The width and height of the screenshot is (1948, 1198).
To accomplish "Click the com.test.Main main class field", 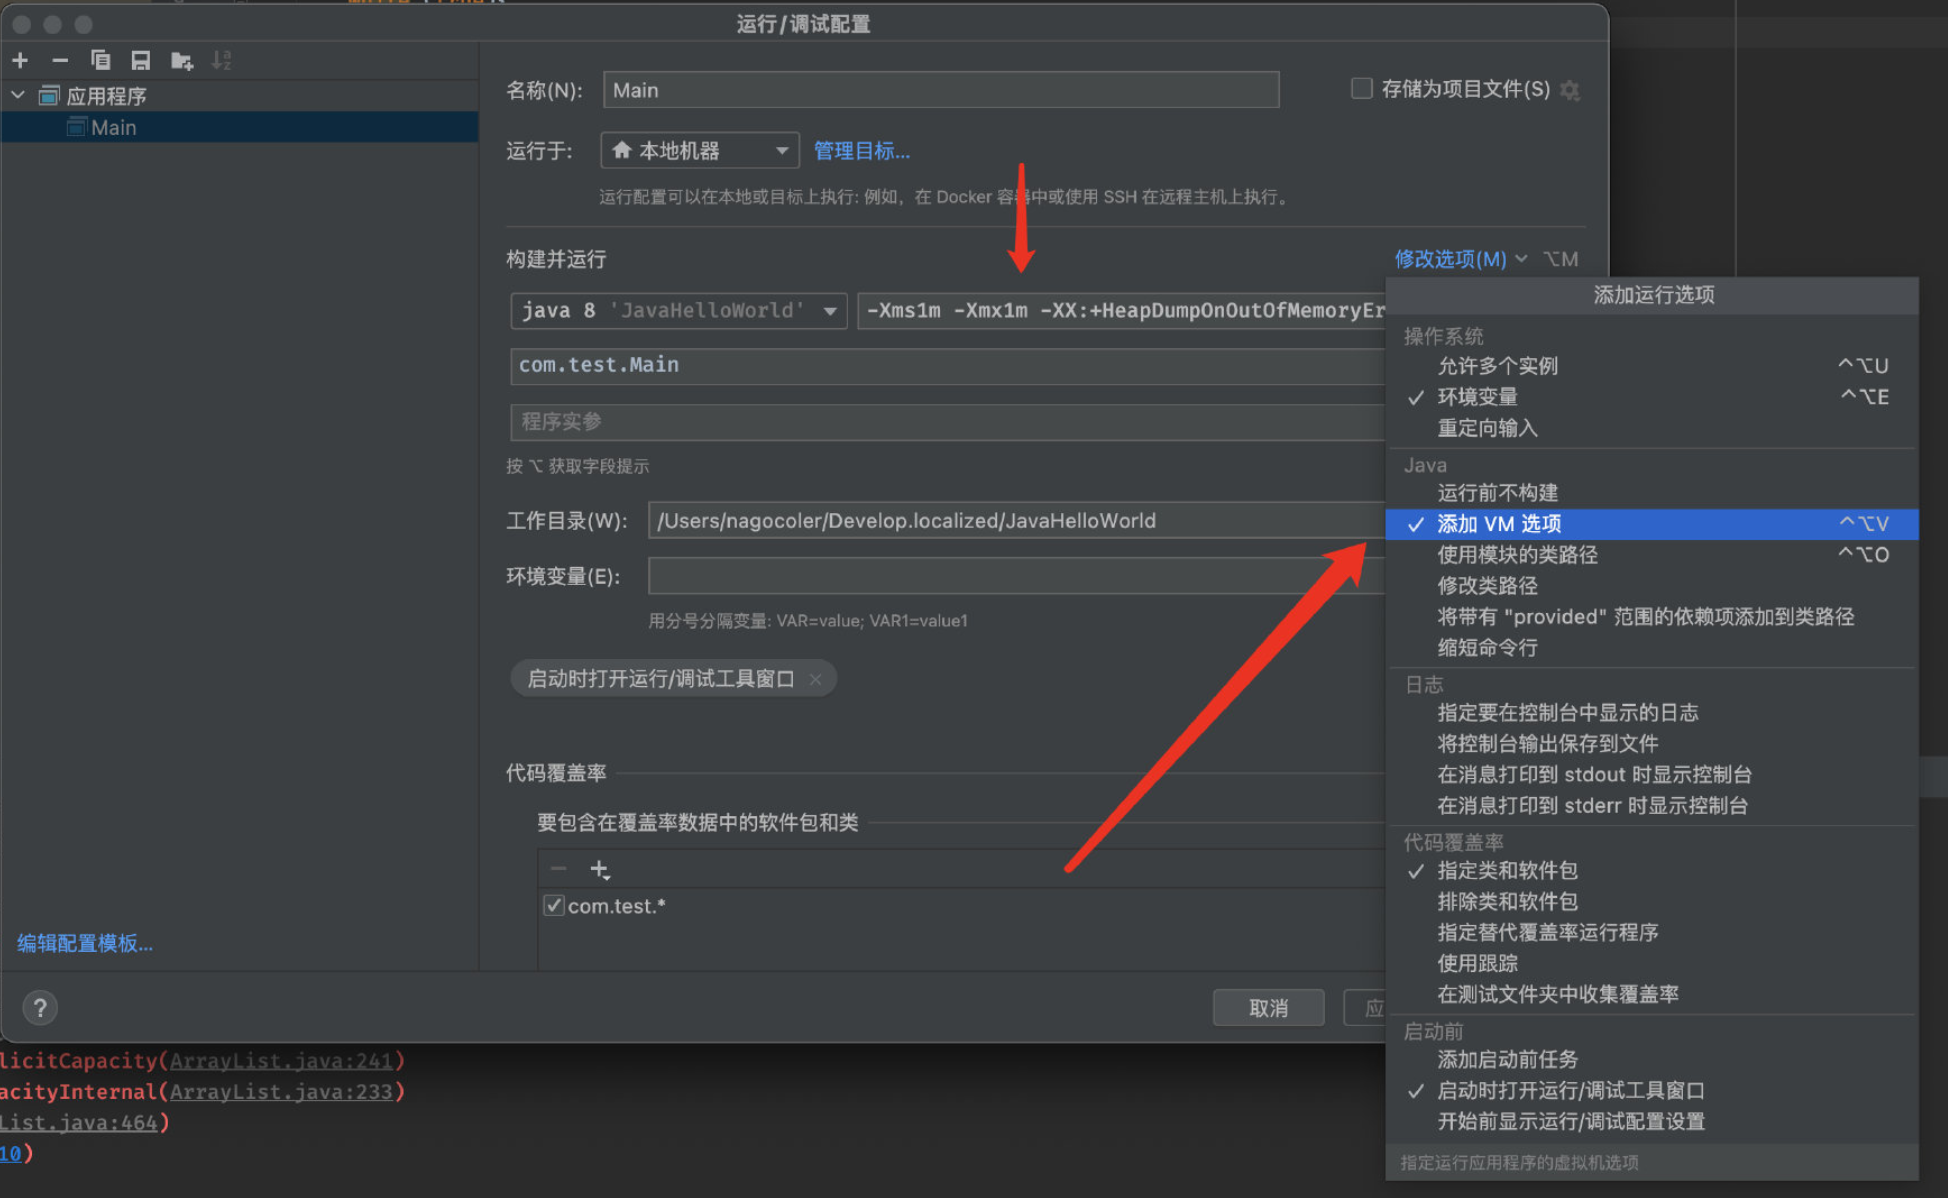I will [x=948, y=366].
